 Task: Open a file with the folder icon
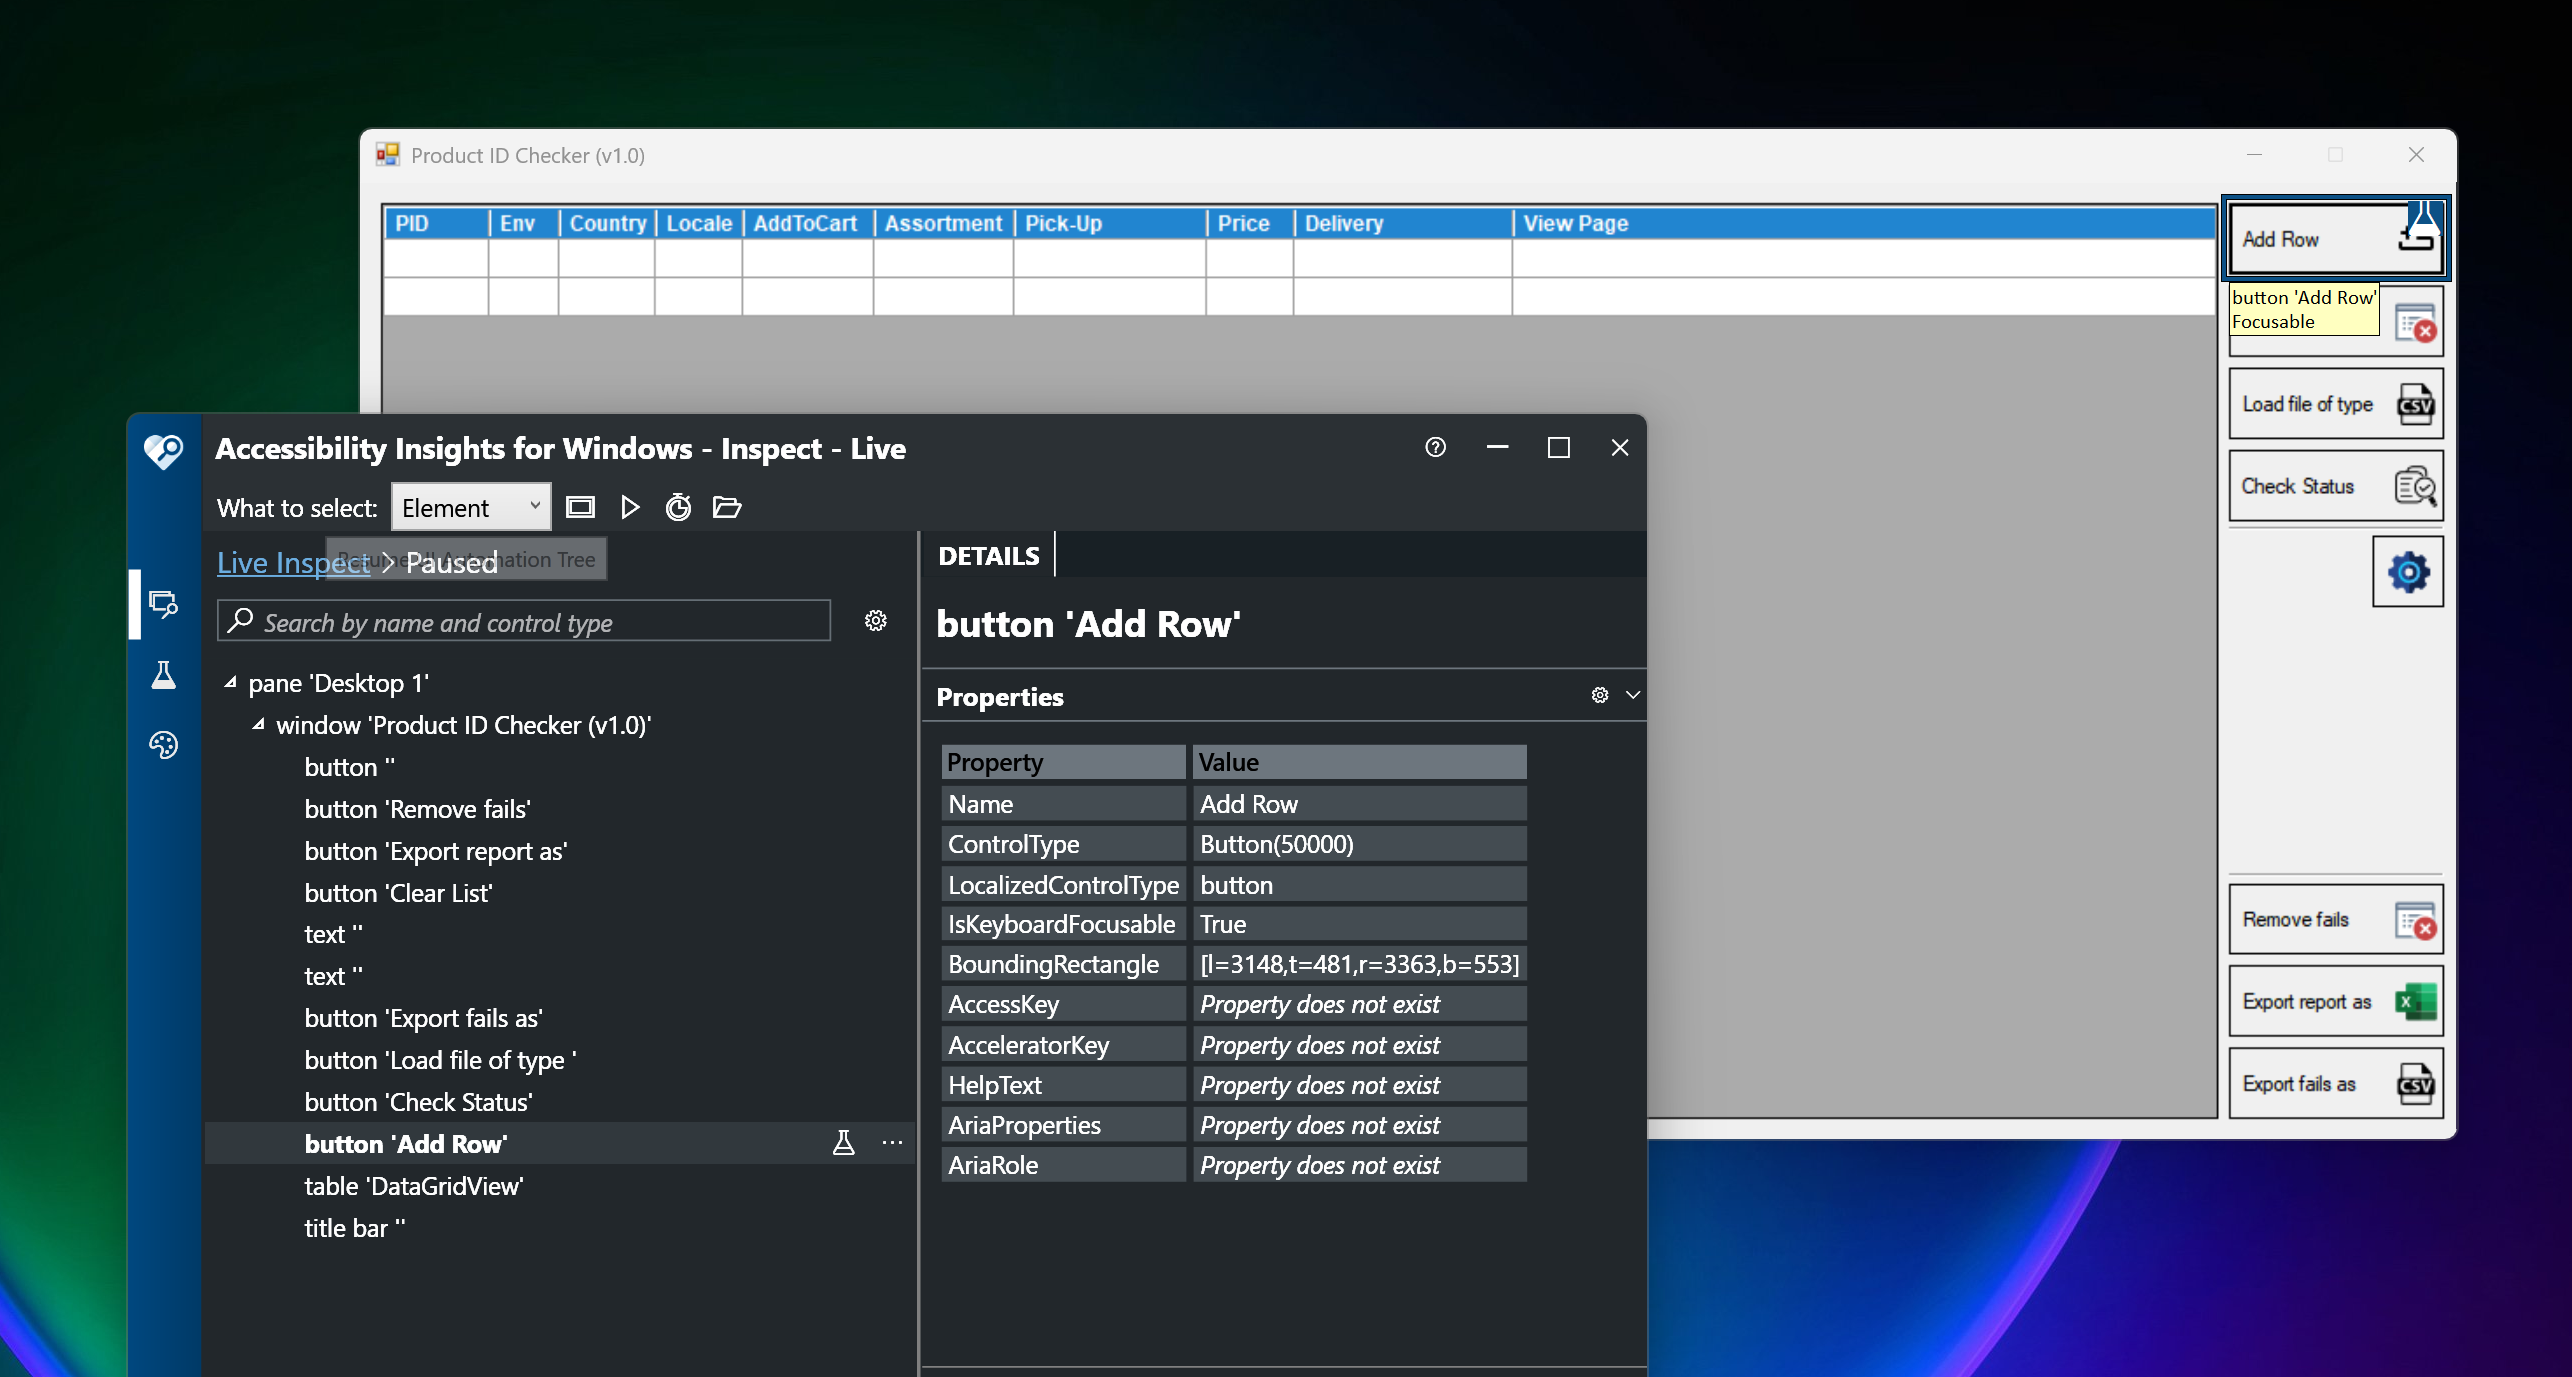pyautogui.click(x=727, y=507)
